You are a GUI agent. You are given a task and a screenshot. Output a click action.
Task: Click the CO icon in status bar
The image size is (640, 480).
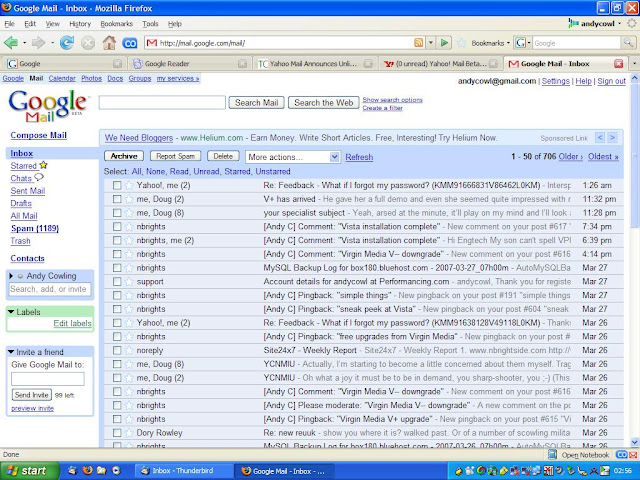pyautogui.click(x=622, y=454)
